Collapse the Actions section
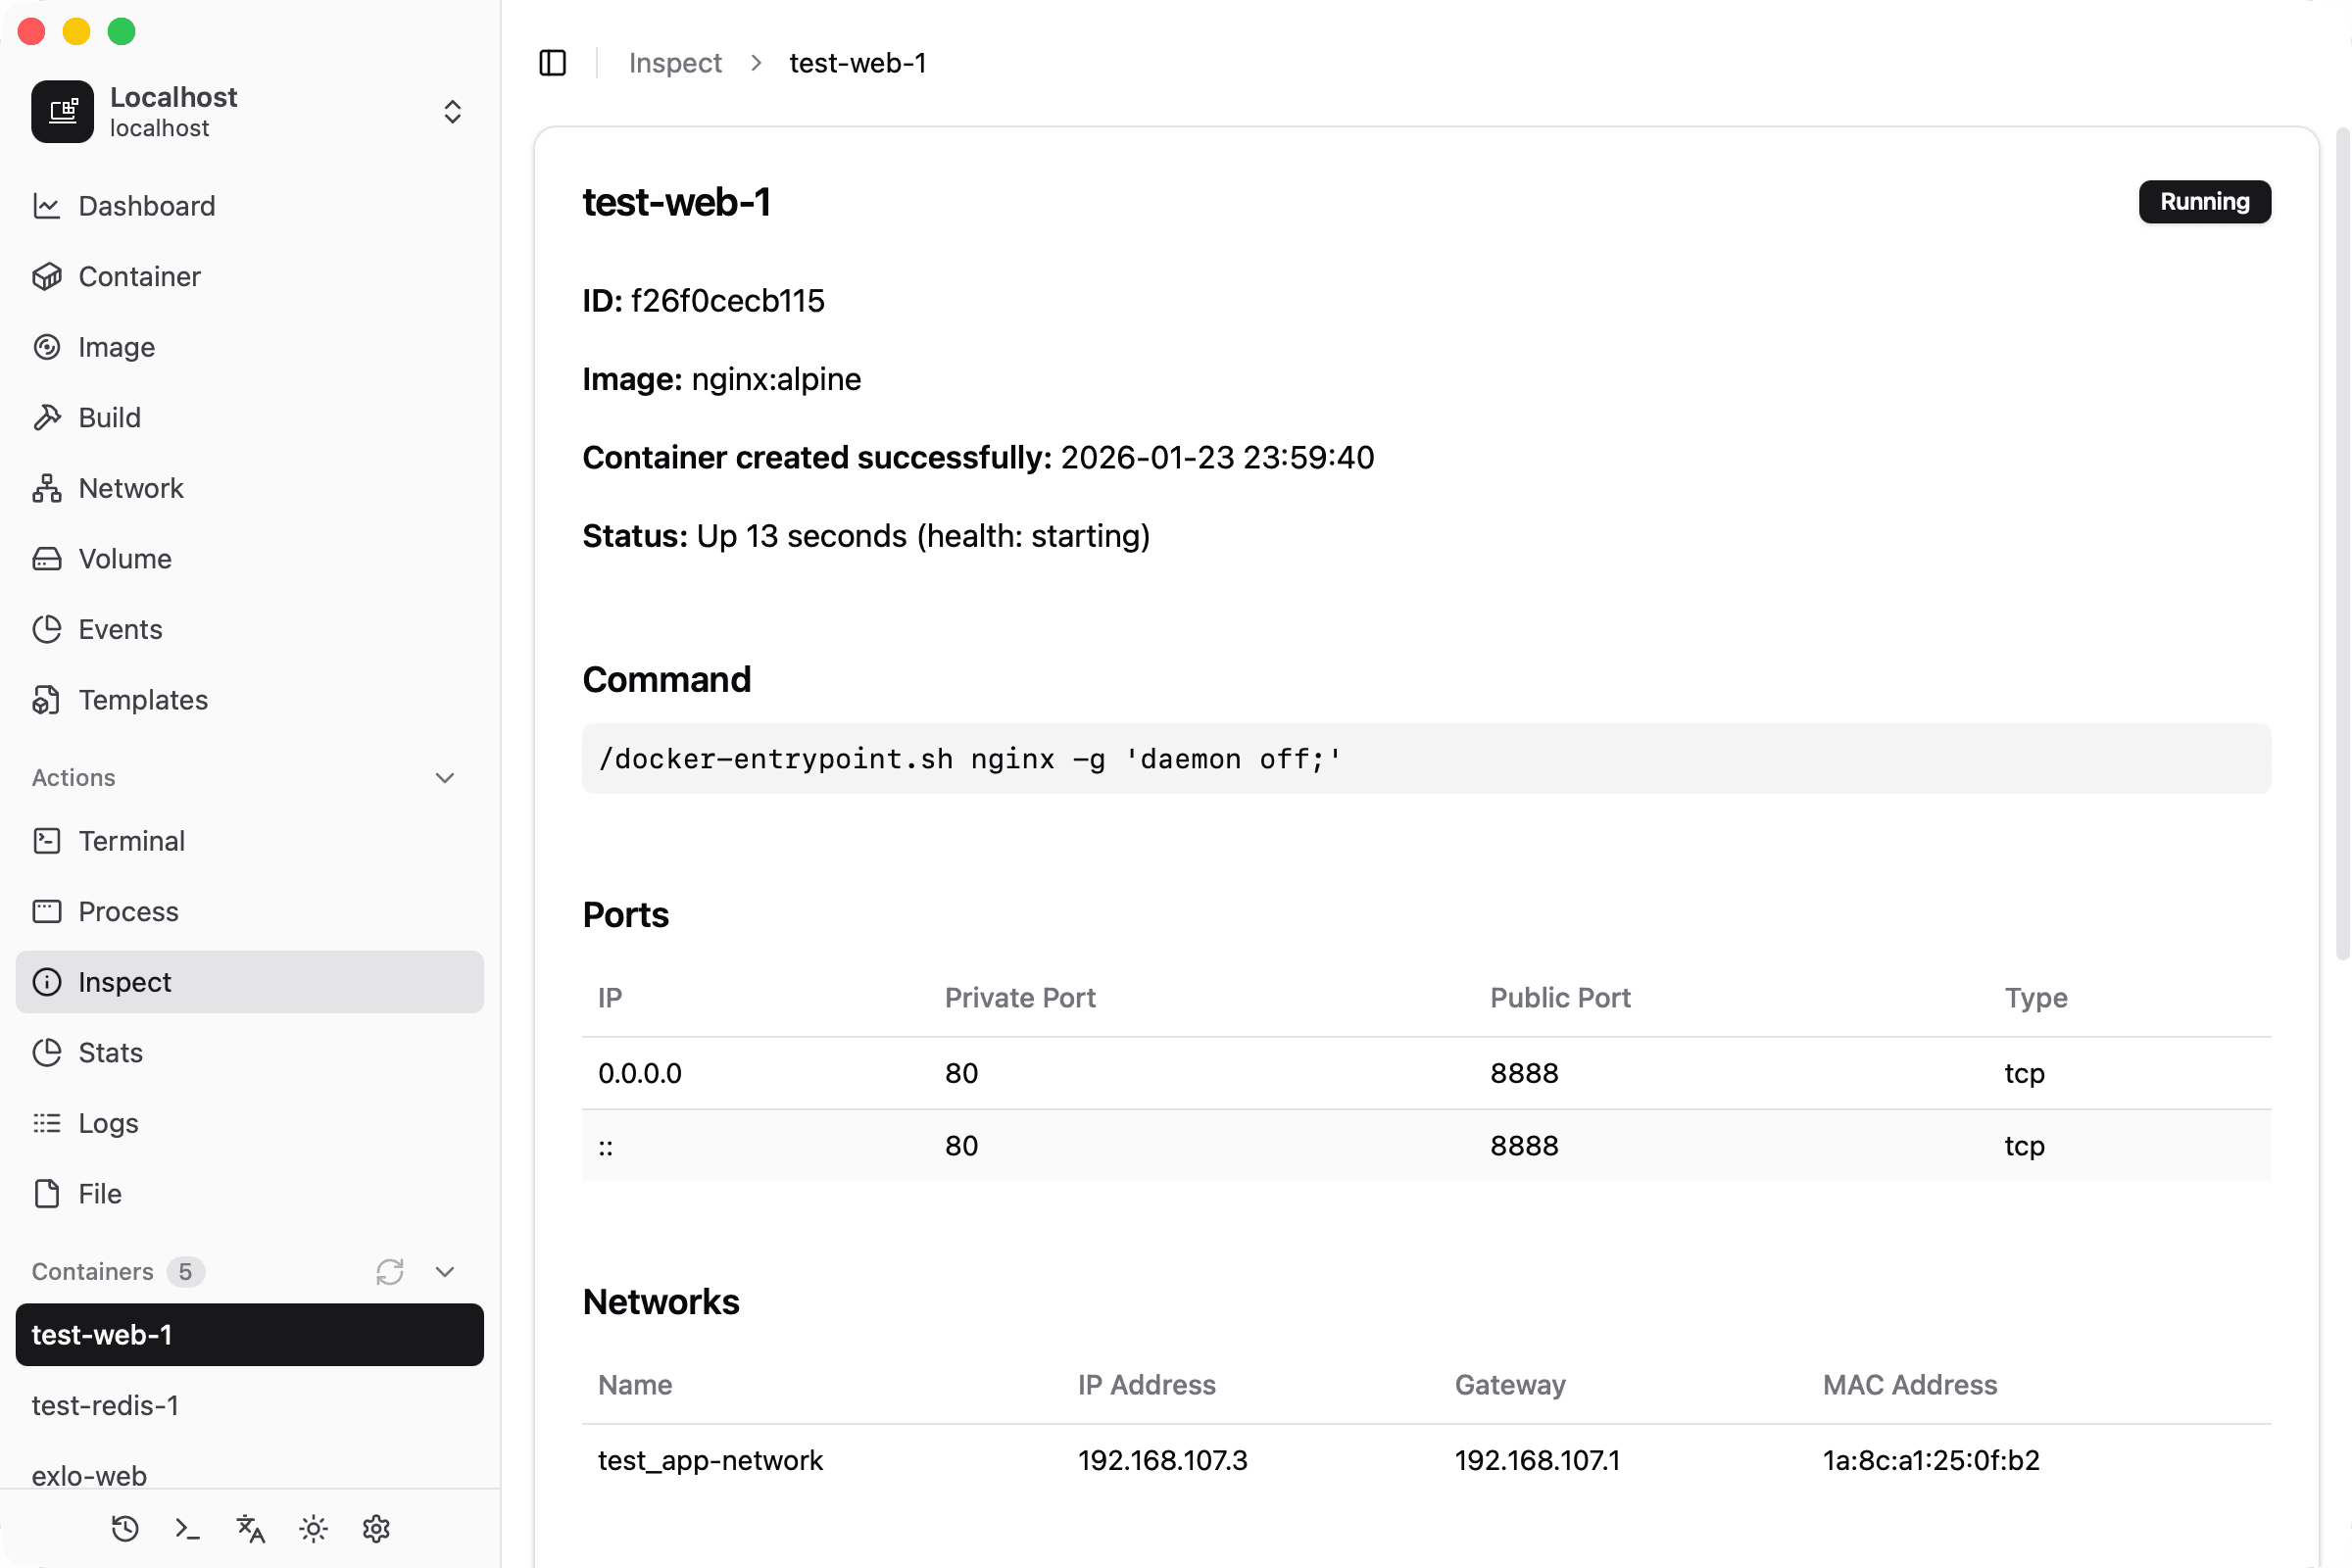 (x=445, y=777)
